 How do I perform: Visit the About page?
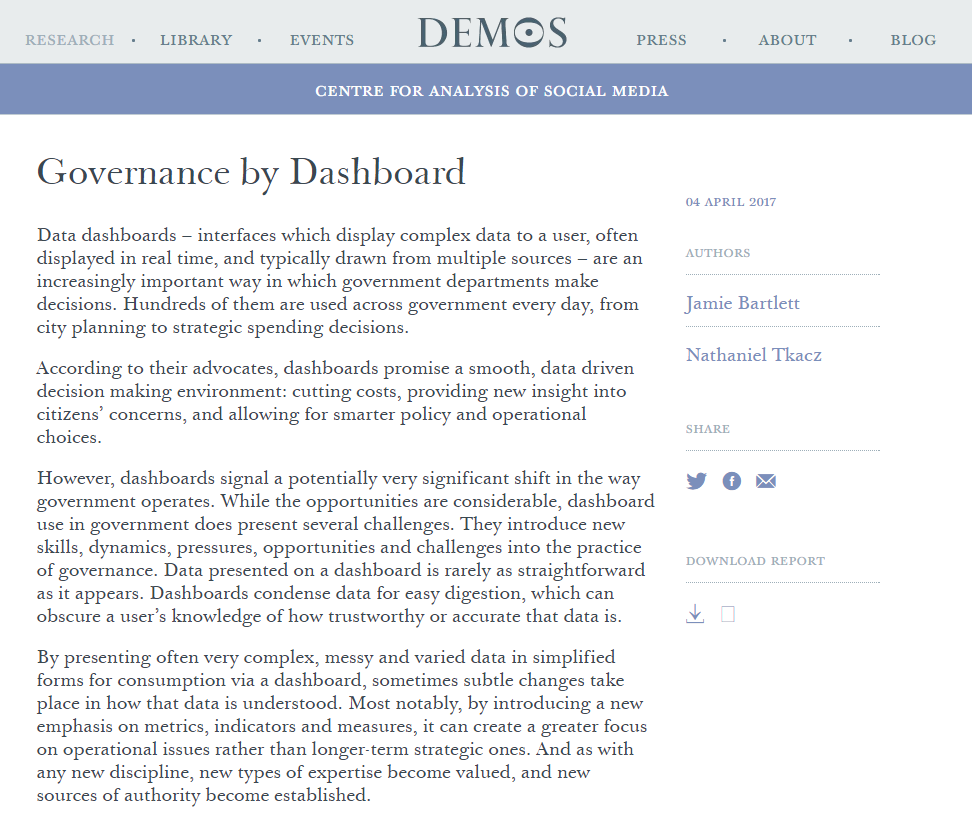tap(787, 40)
